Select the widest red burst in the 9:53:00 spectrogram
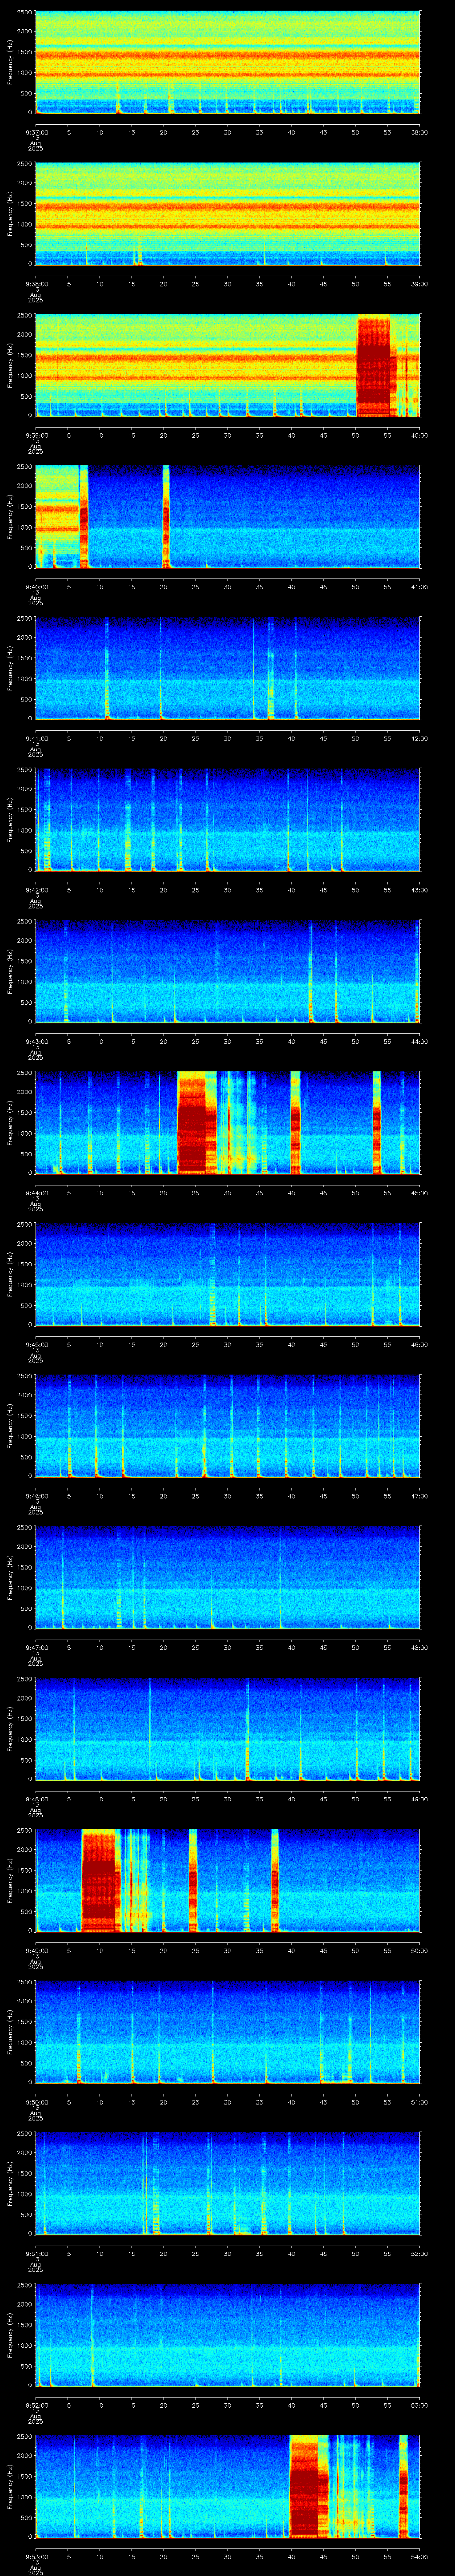Image resolution: width=455 pixels, height=2576 pixels. [308, 2486]
